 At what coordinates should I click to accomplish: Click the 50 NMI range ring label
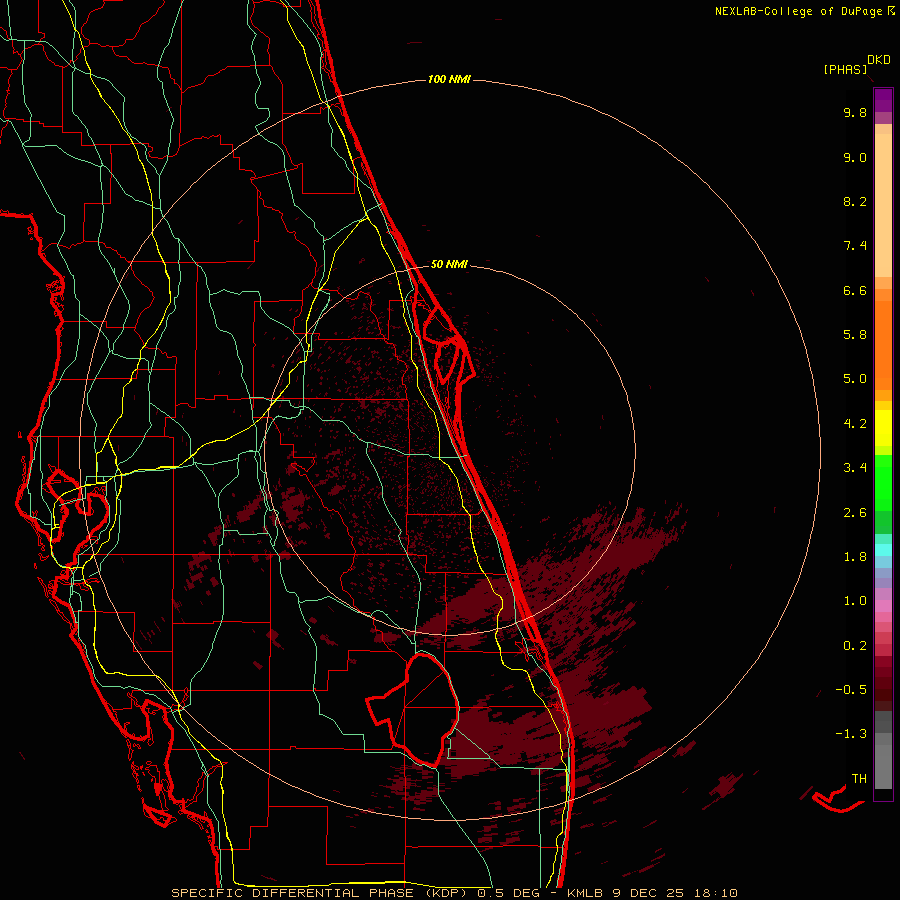click(449, 264)
